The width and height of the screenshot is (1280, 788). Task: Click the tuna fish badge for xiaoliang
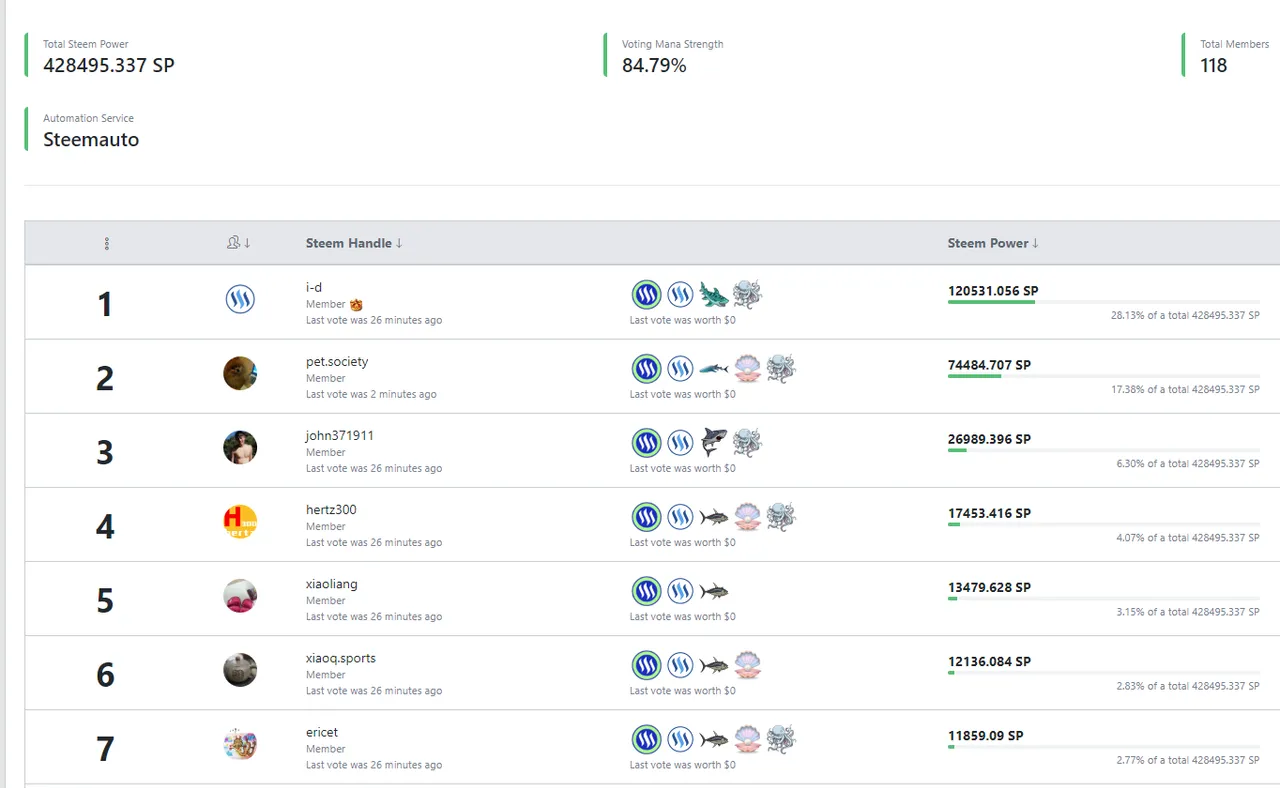point(714,591)
